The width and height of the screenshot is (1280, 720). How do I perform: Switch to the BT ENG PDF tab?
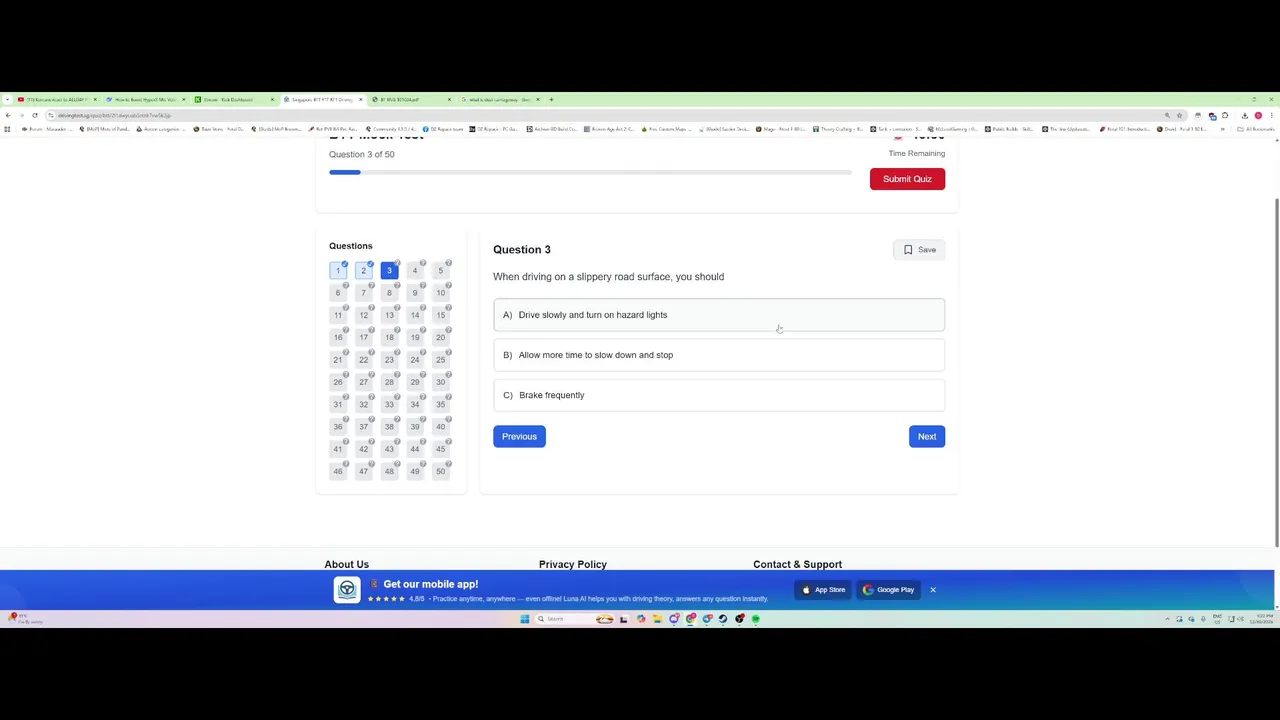412,100
